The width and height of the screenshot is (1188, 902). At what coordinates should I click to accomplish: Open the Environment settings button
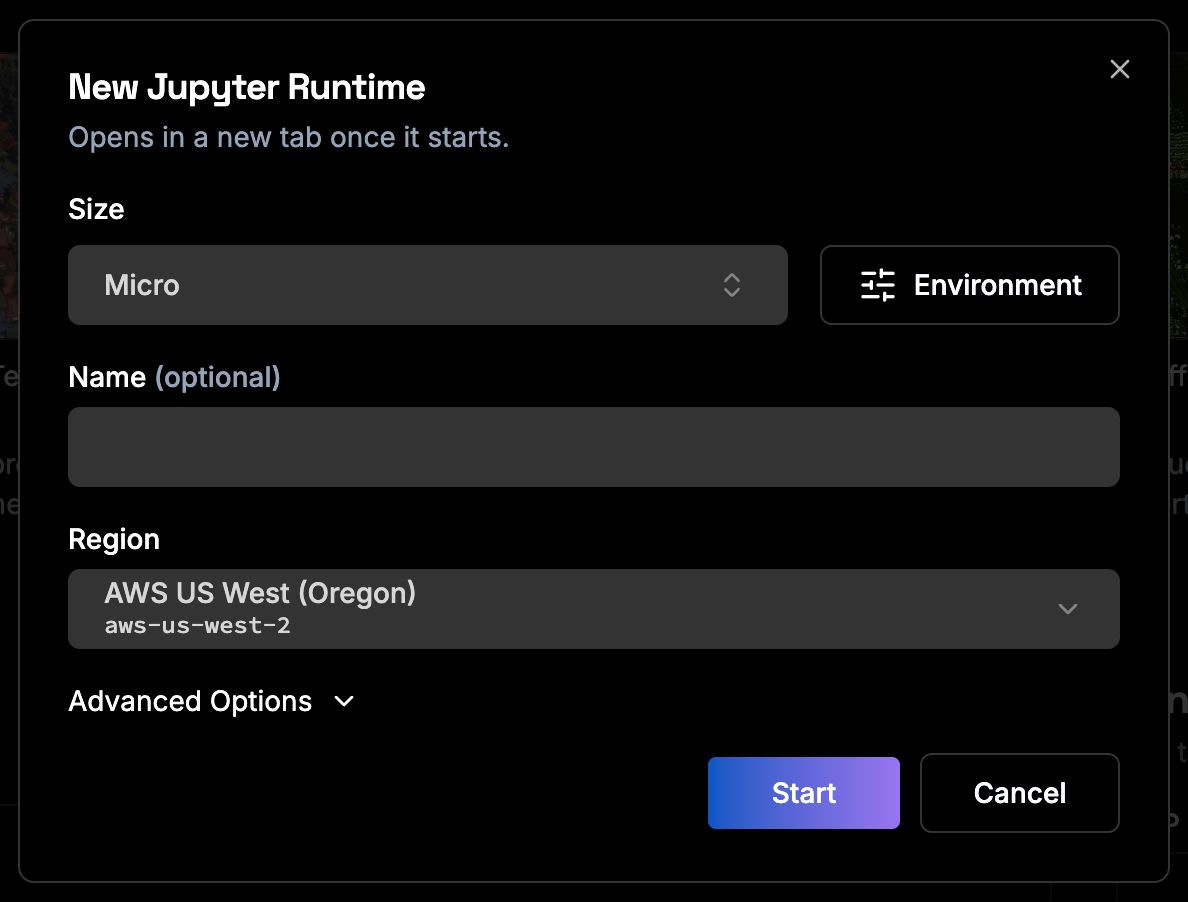click(969, 285)
